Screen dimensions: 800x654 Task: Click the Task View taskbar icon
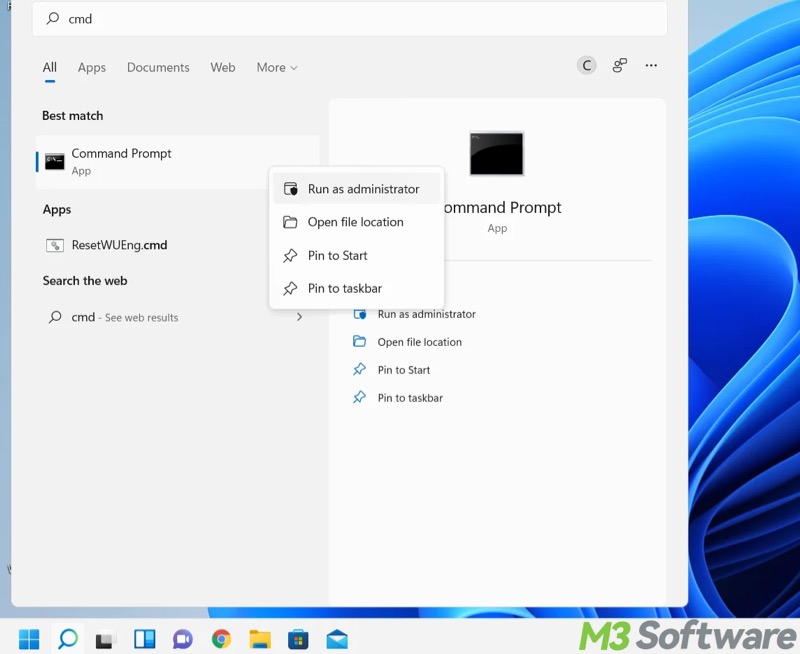pyautogui.click(x=106, y=639)
